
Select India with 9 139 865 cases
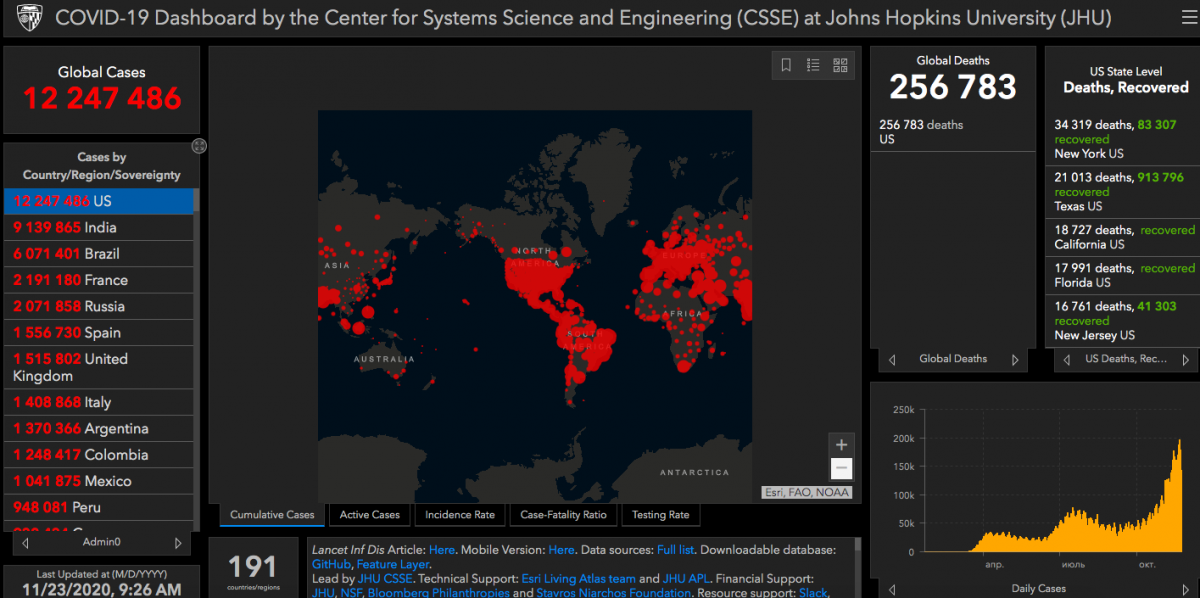(98, 227)
